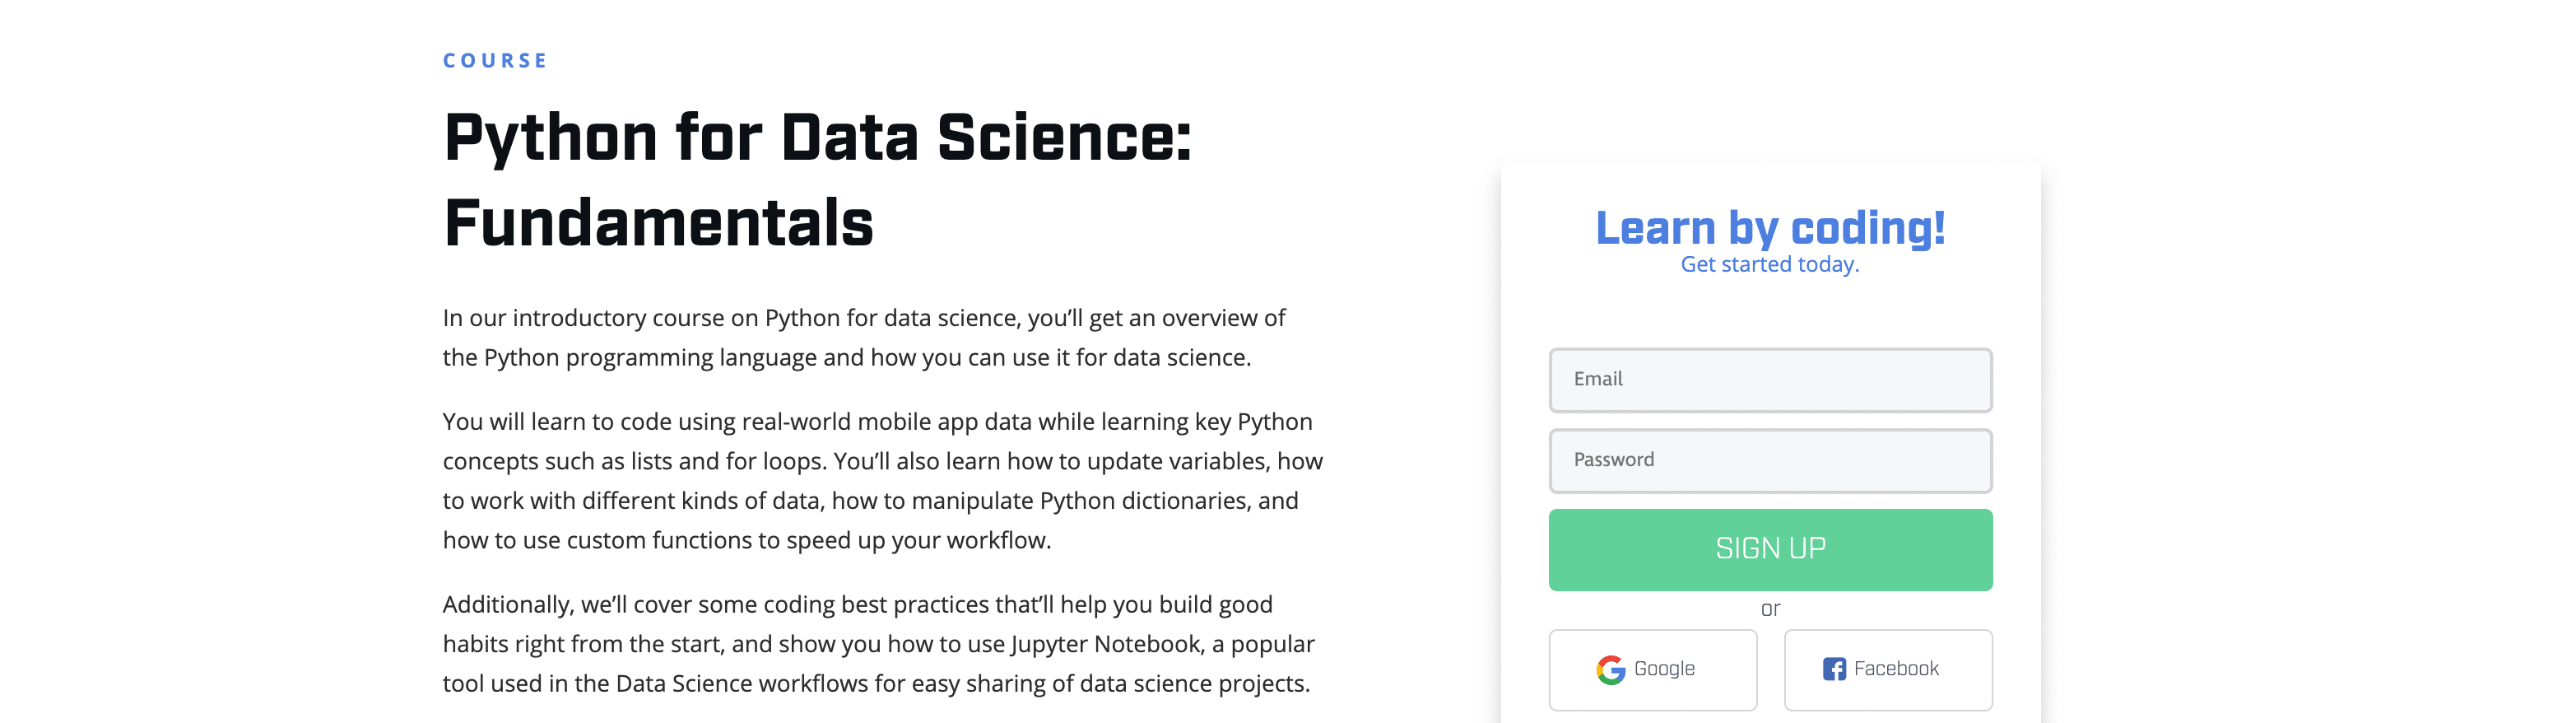The image size is (2576, 723).
Task: Click the 'Python for Data Science: Fundamentals' heading
Action: (x=818, y=179)
